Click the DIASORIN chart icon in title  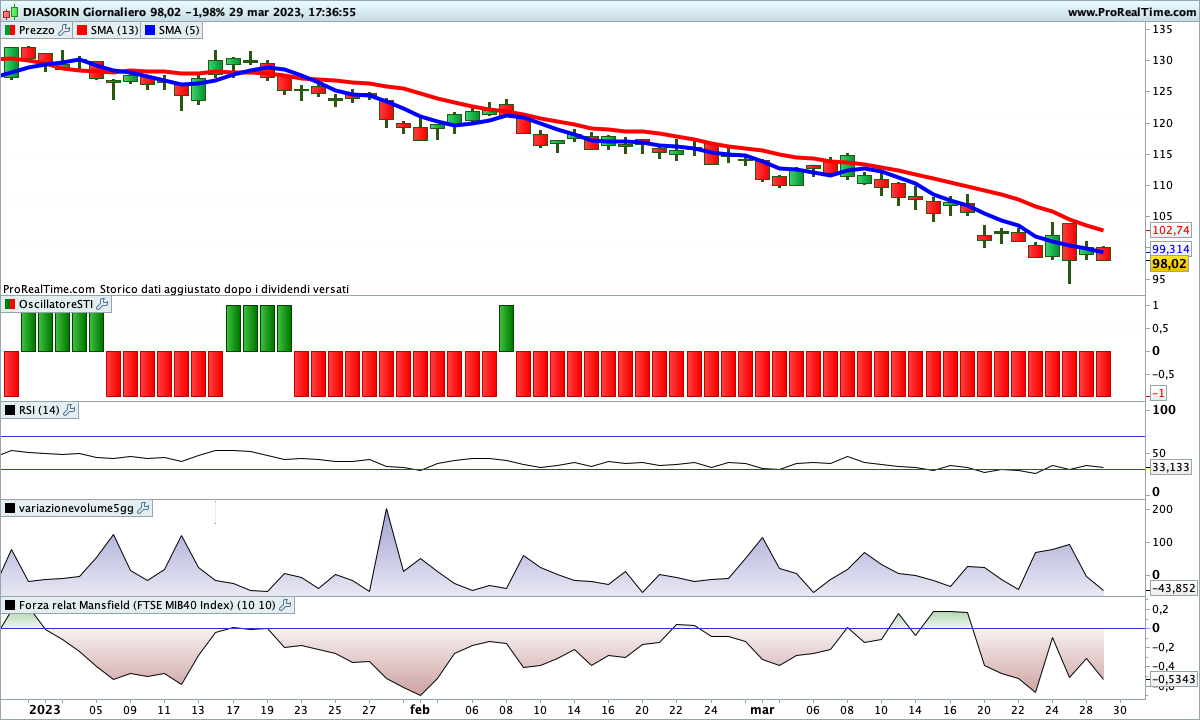[10, 12]
